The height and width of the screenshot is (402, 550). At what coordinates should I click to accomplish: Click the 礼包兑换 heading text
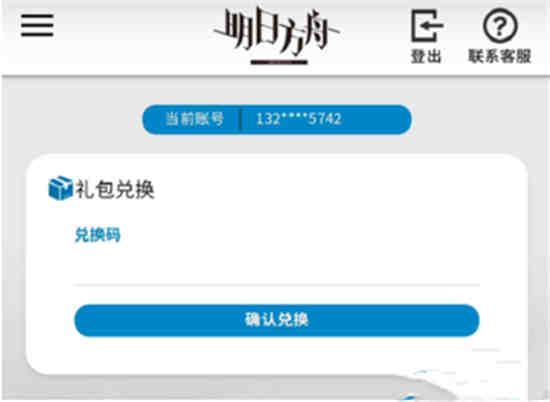click(x=115, y=189)
